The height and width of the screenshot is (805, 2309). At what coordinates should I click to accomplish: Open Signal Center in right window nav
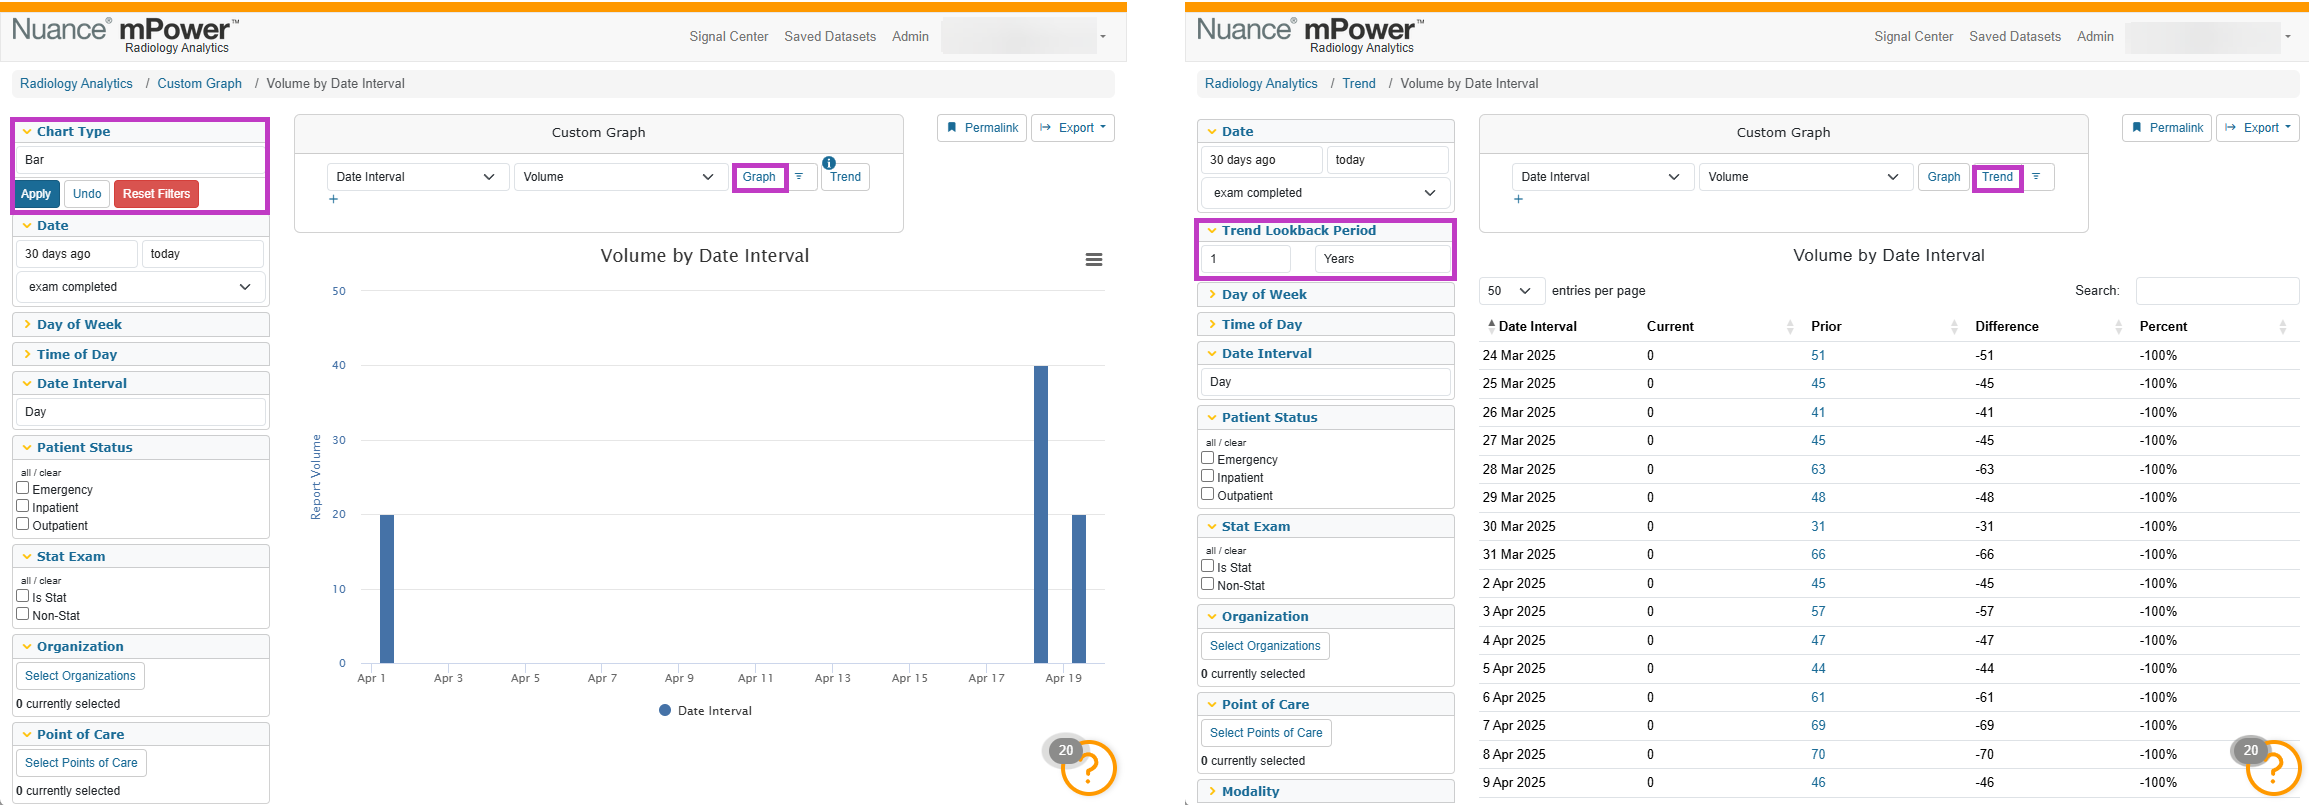point(1914,37)
